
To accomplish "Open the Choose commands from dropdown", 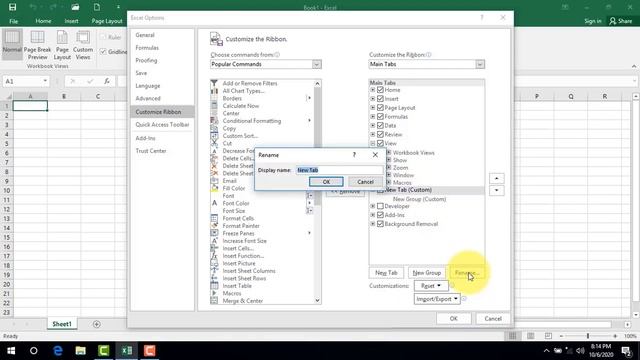I will point(317,64).
